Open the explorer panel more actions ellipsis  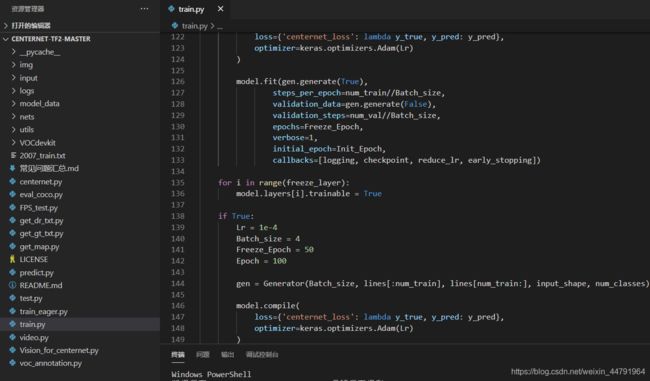point(144,9)
